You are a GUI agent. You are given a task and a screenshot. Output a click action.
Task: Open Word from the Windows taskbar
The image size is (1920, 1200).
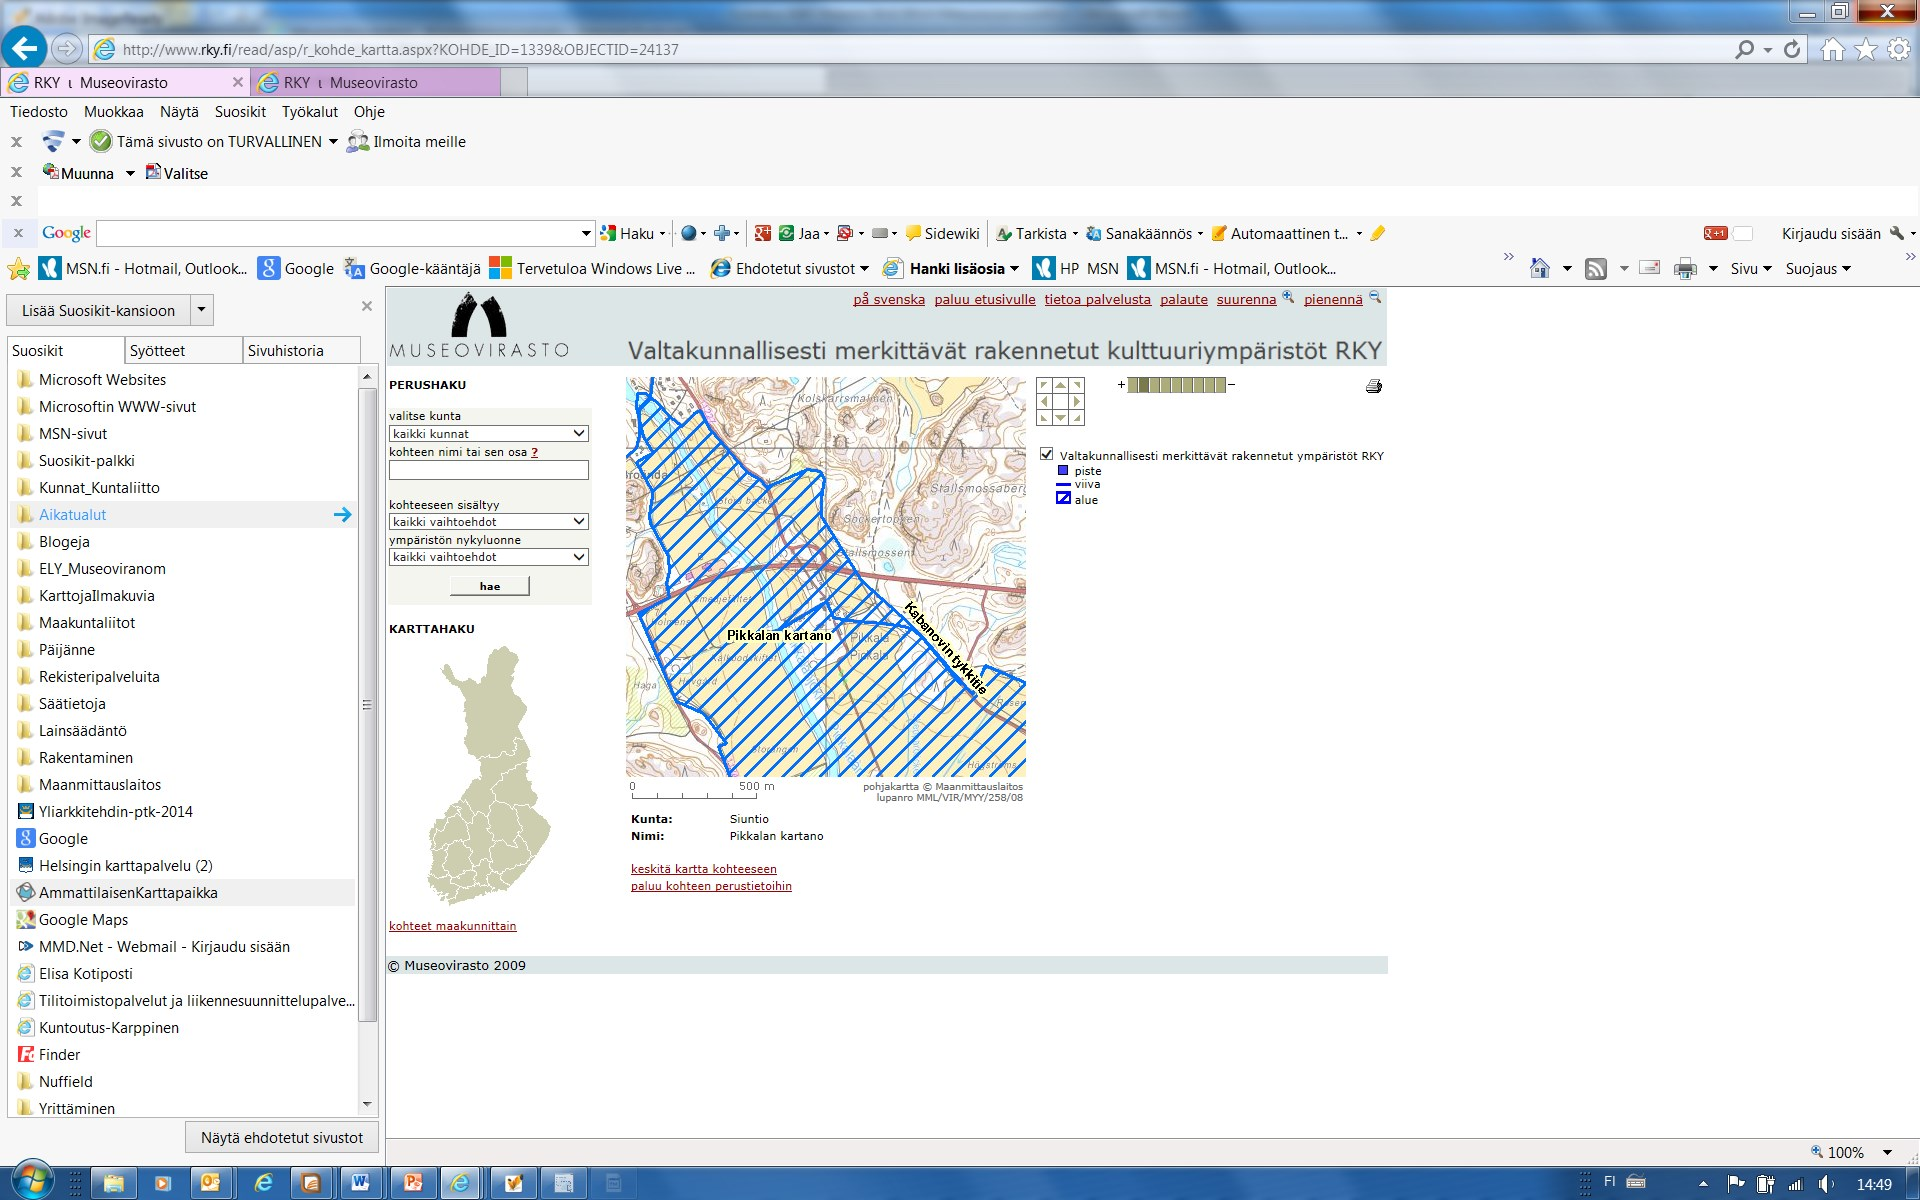(360, 1183)
